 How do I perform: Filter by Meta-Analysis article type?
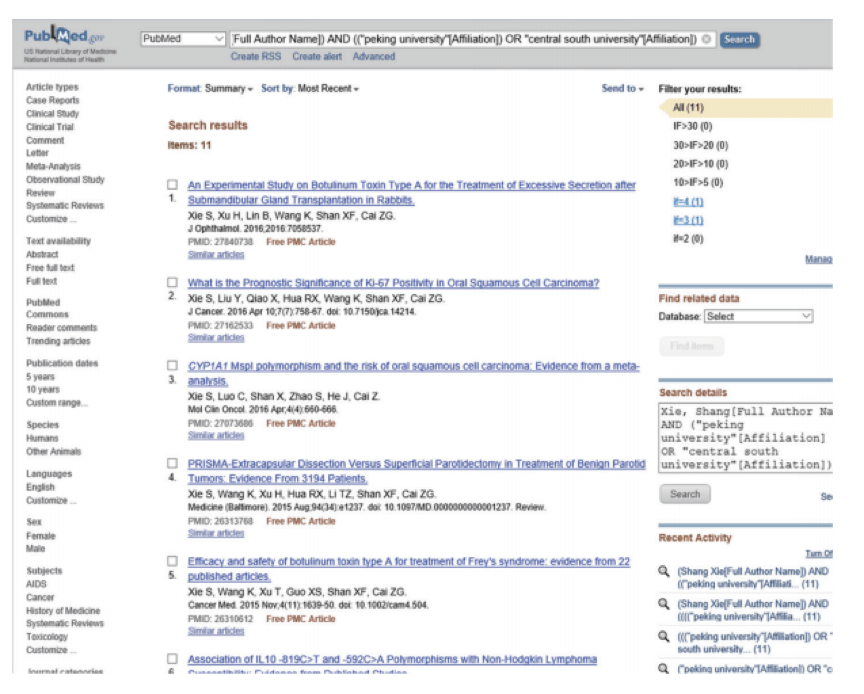53,166
